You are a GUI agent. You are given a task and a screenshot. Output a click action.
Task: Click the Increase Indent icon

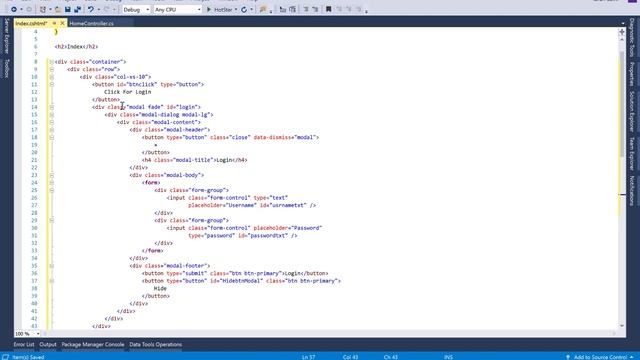point(315,9)
